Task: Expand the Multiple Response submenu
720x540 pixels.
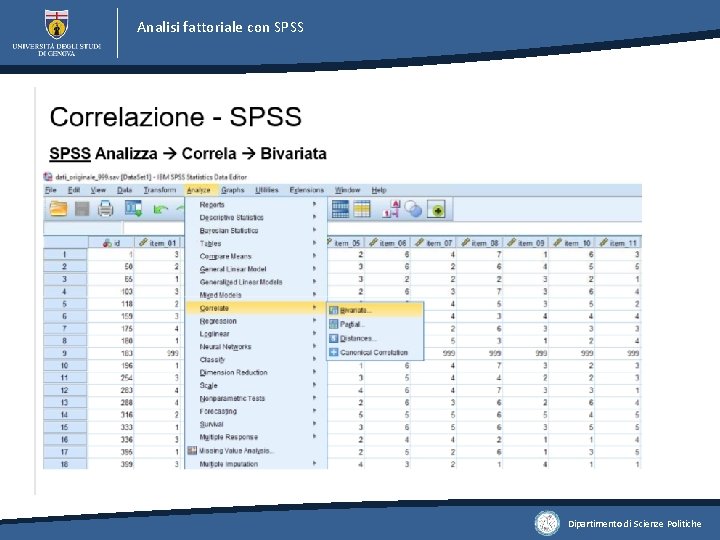Action: point(256,437)
